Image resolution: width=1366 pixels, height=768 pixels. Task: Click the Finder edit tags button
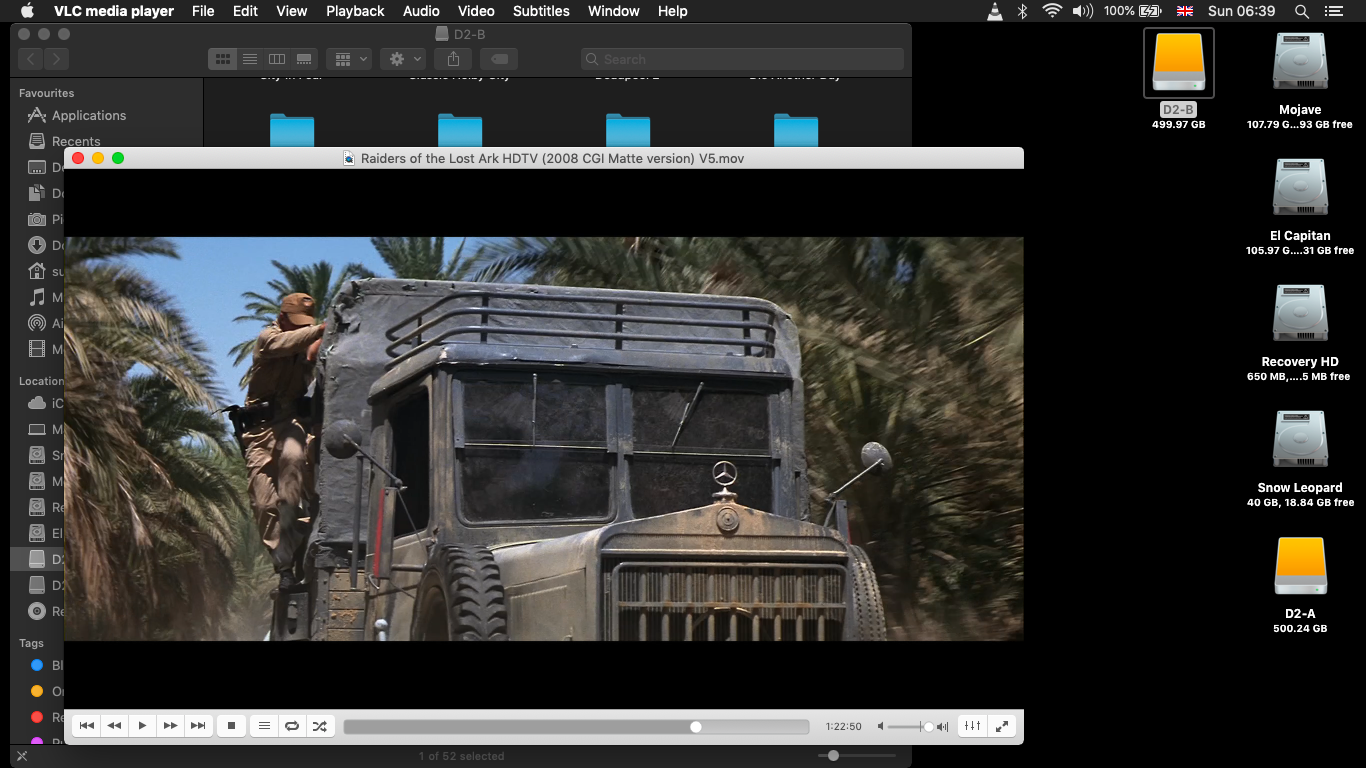[x=501, y=59]
